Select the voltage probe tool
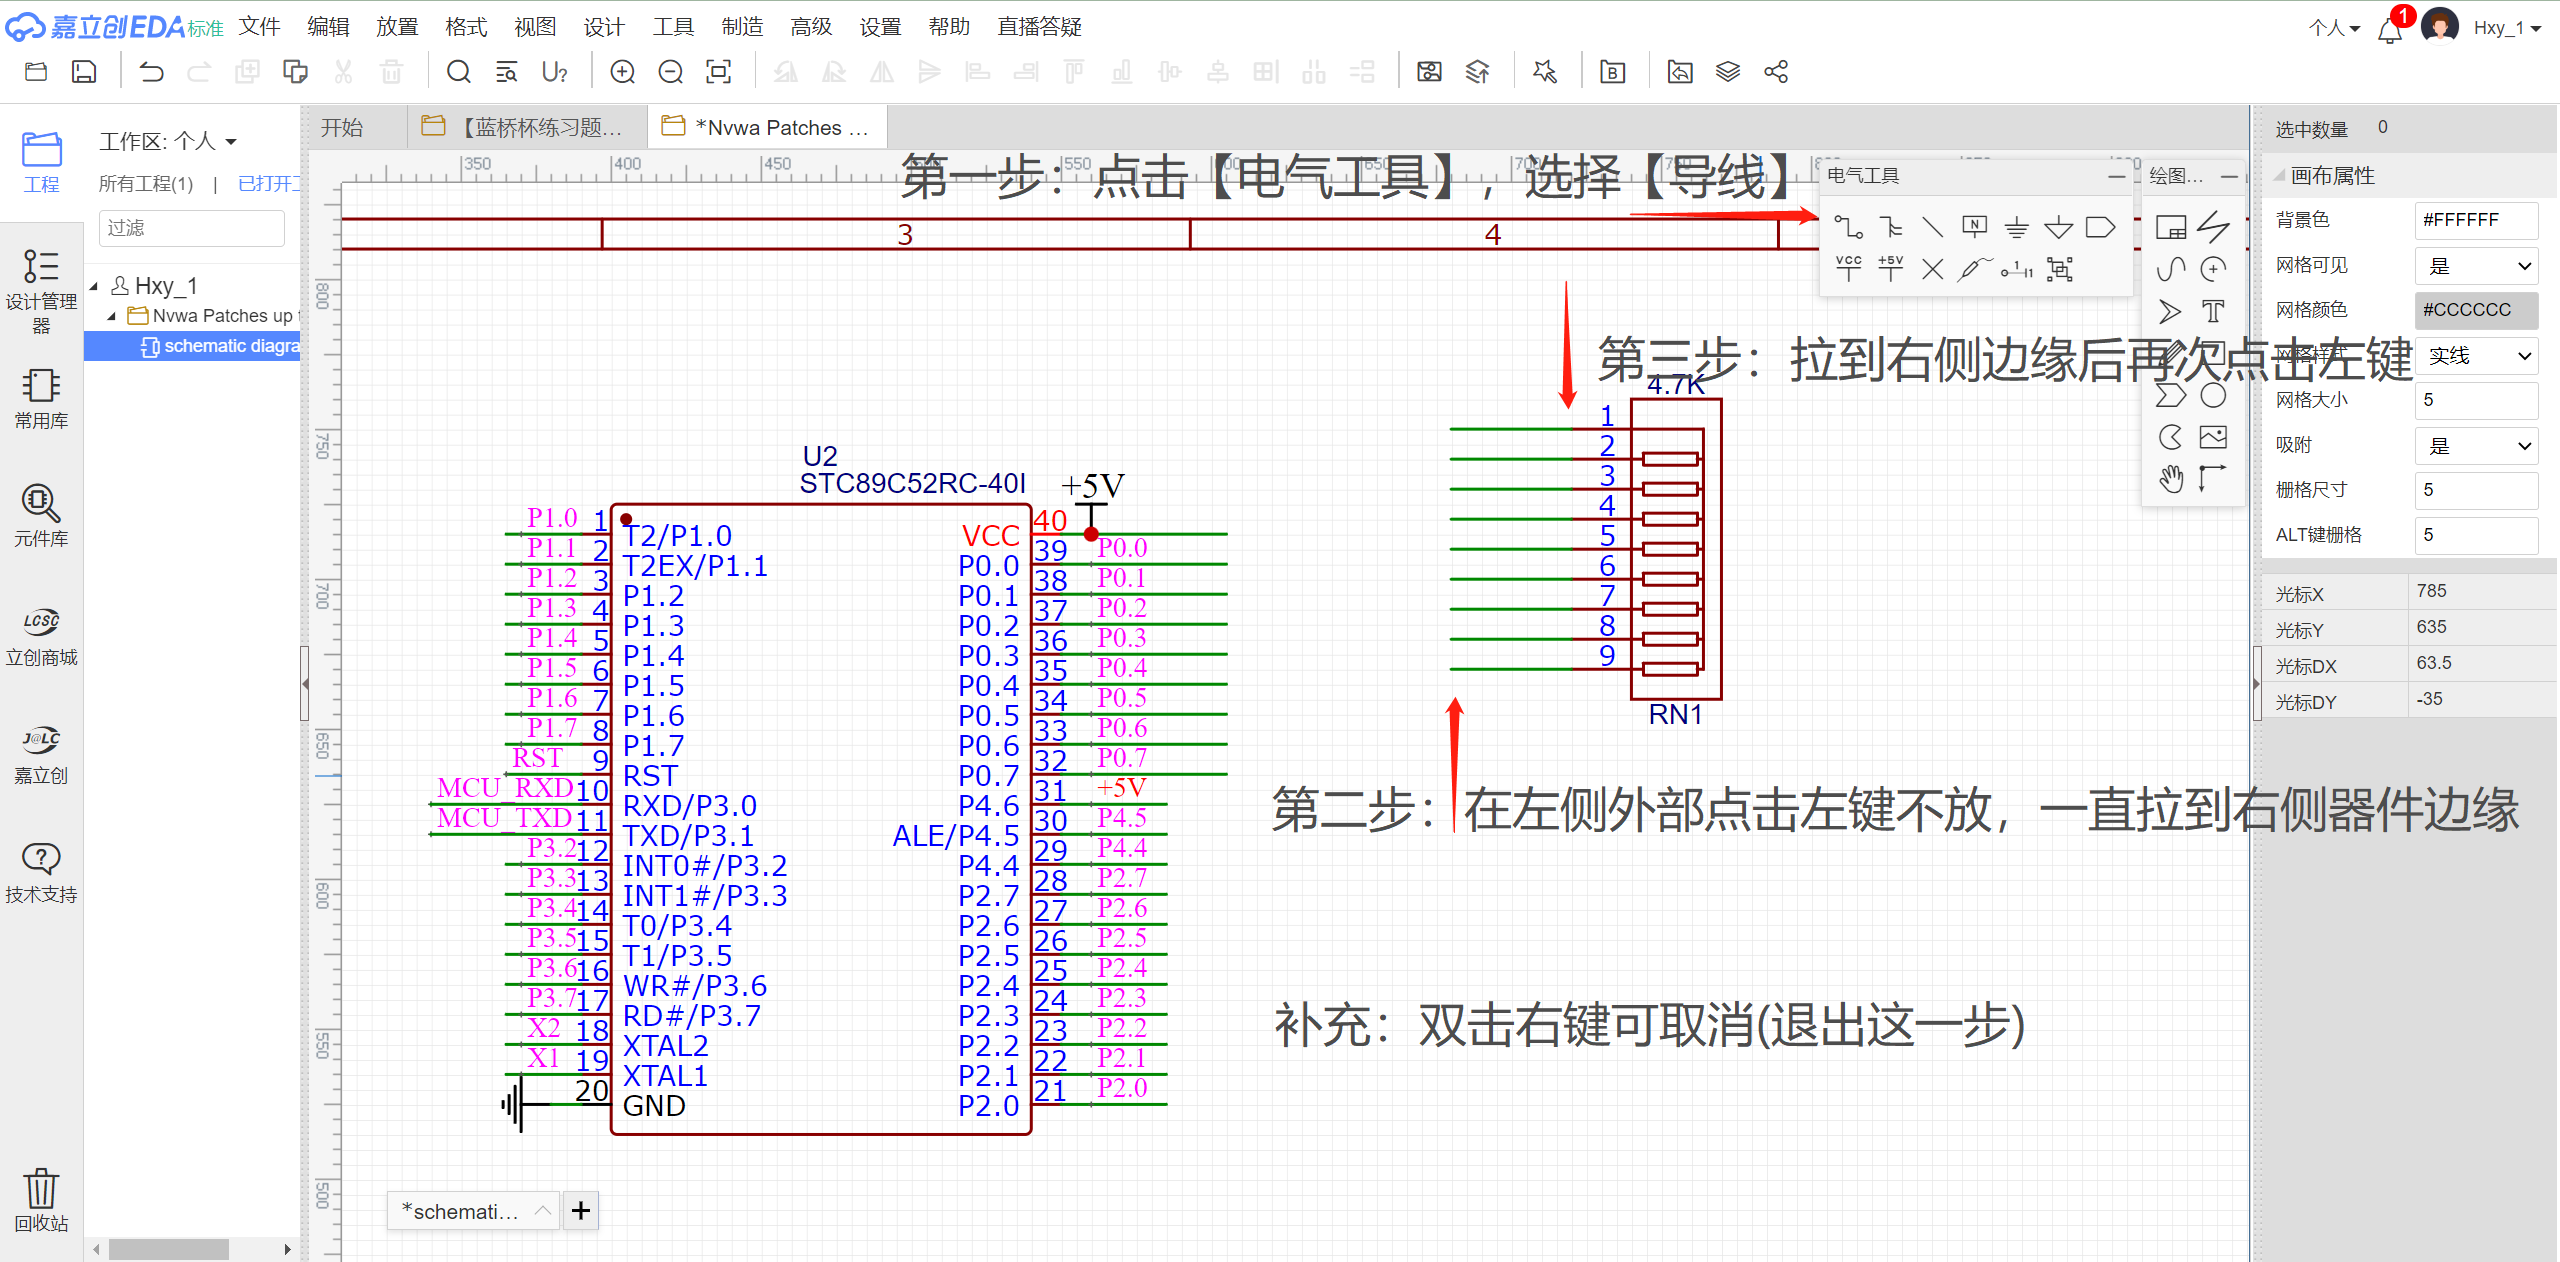 click(1974, 269)
